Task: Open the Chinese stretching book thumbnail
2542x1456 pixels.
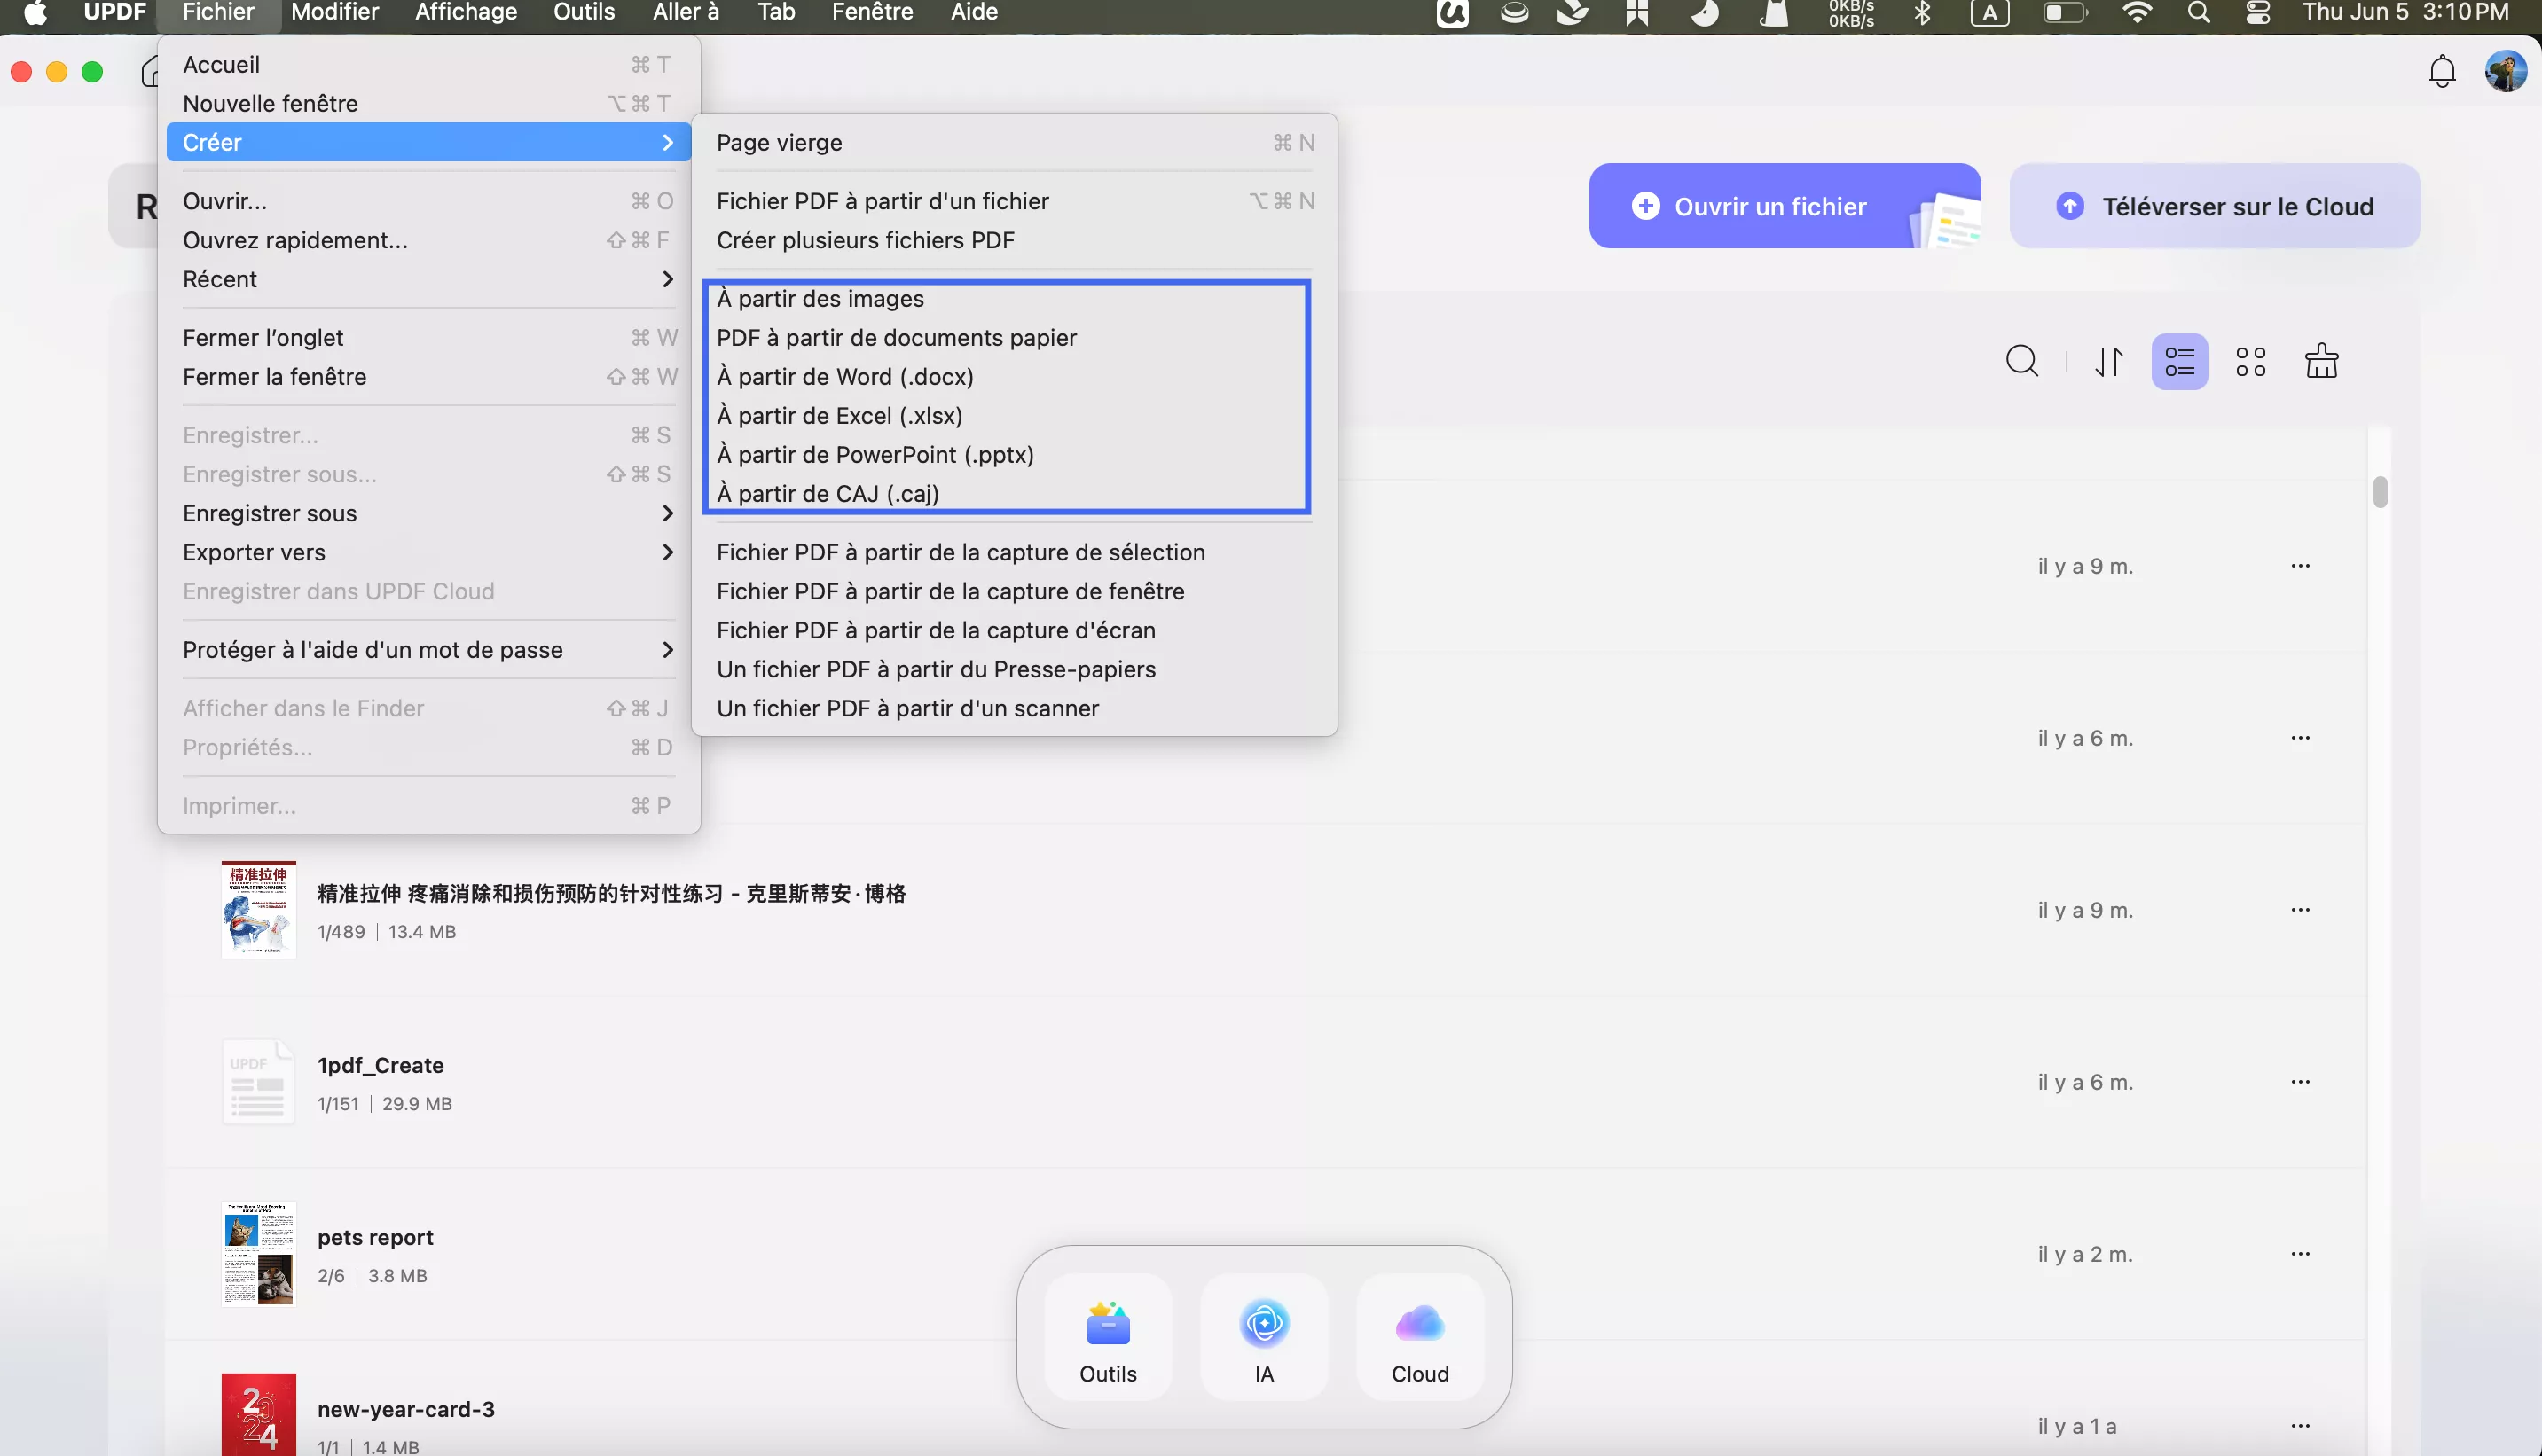Action: [258, 910]
